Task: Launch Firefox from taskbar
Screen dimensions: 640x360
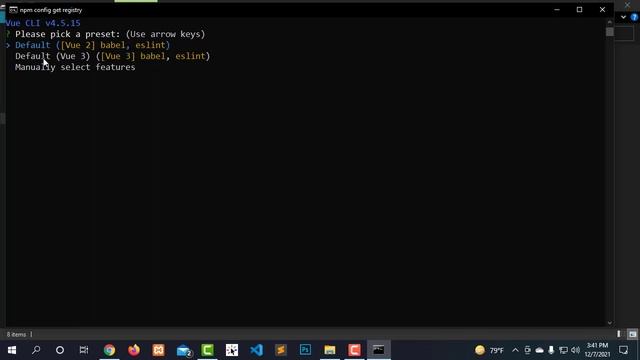Action: click(x=134, y=350)
